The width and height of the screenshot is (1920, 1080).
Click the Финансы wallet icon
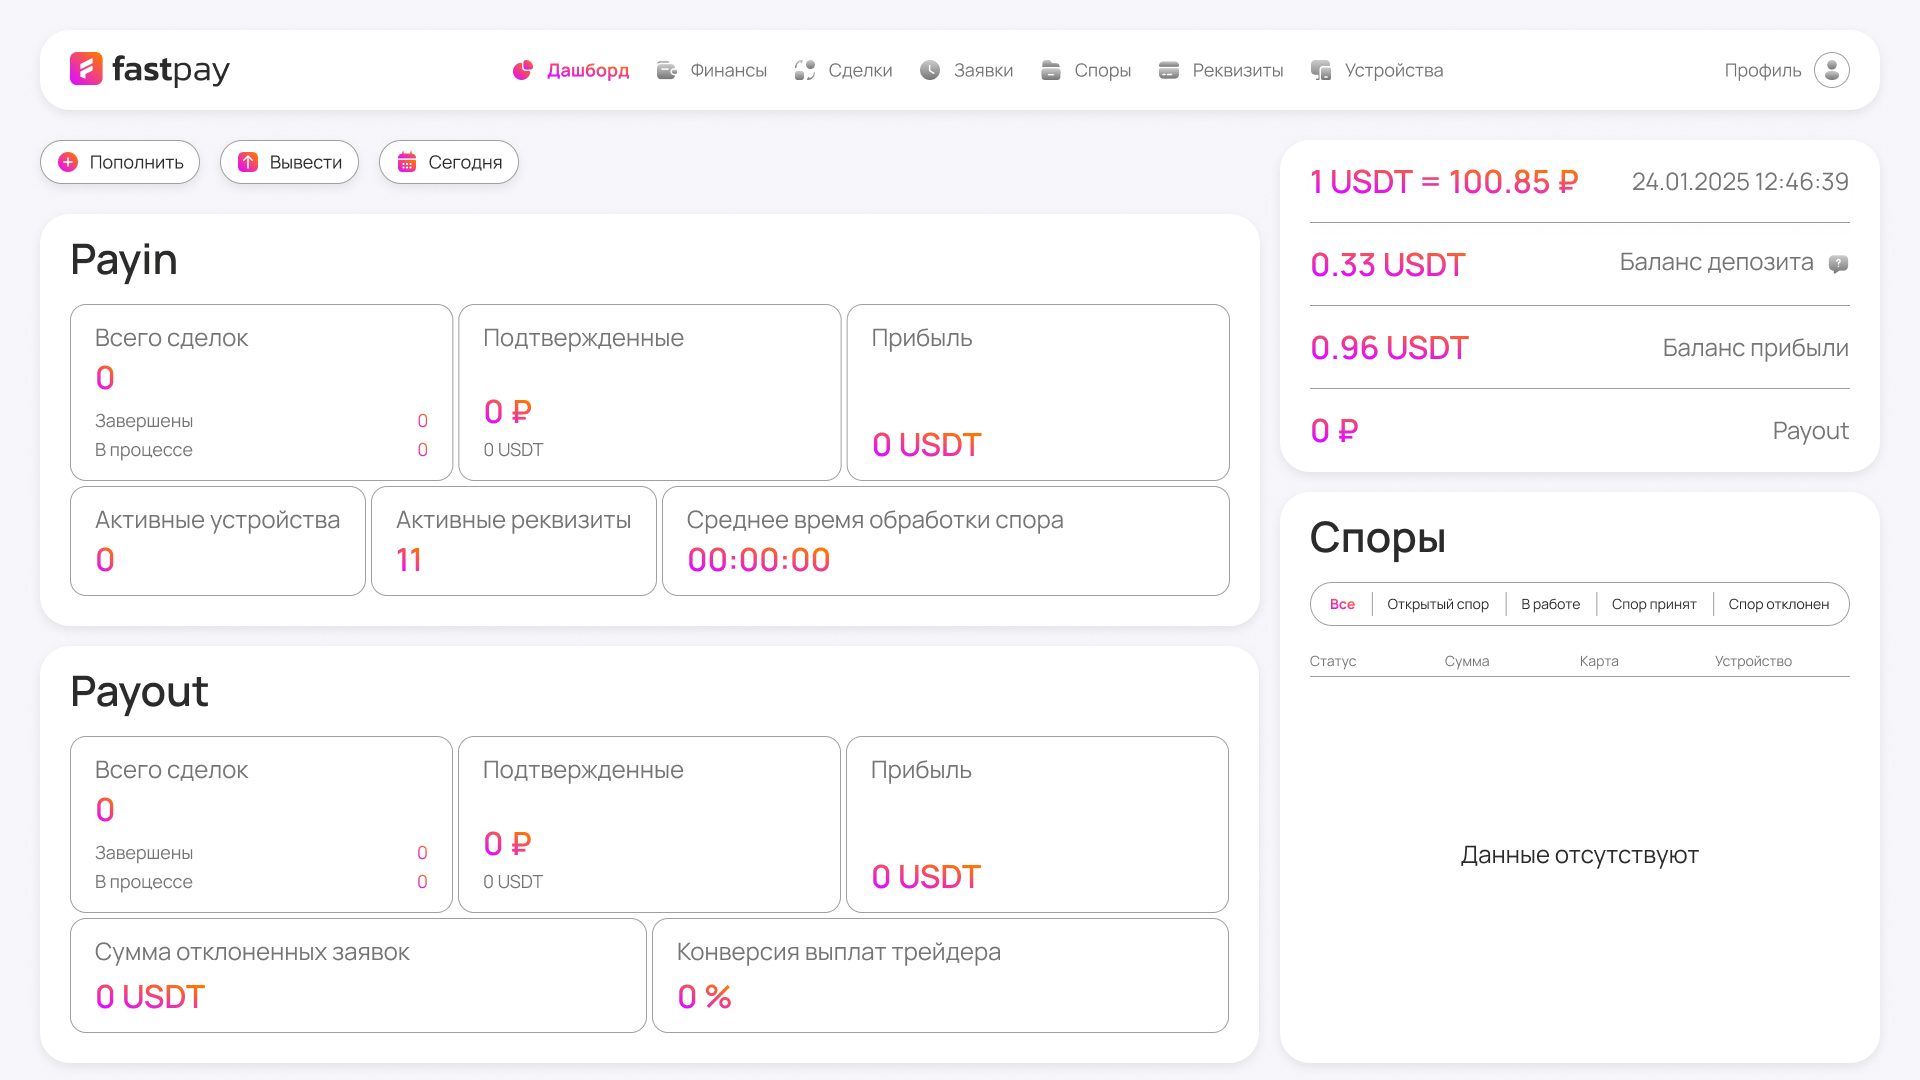pos(666,70)
